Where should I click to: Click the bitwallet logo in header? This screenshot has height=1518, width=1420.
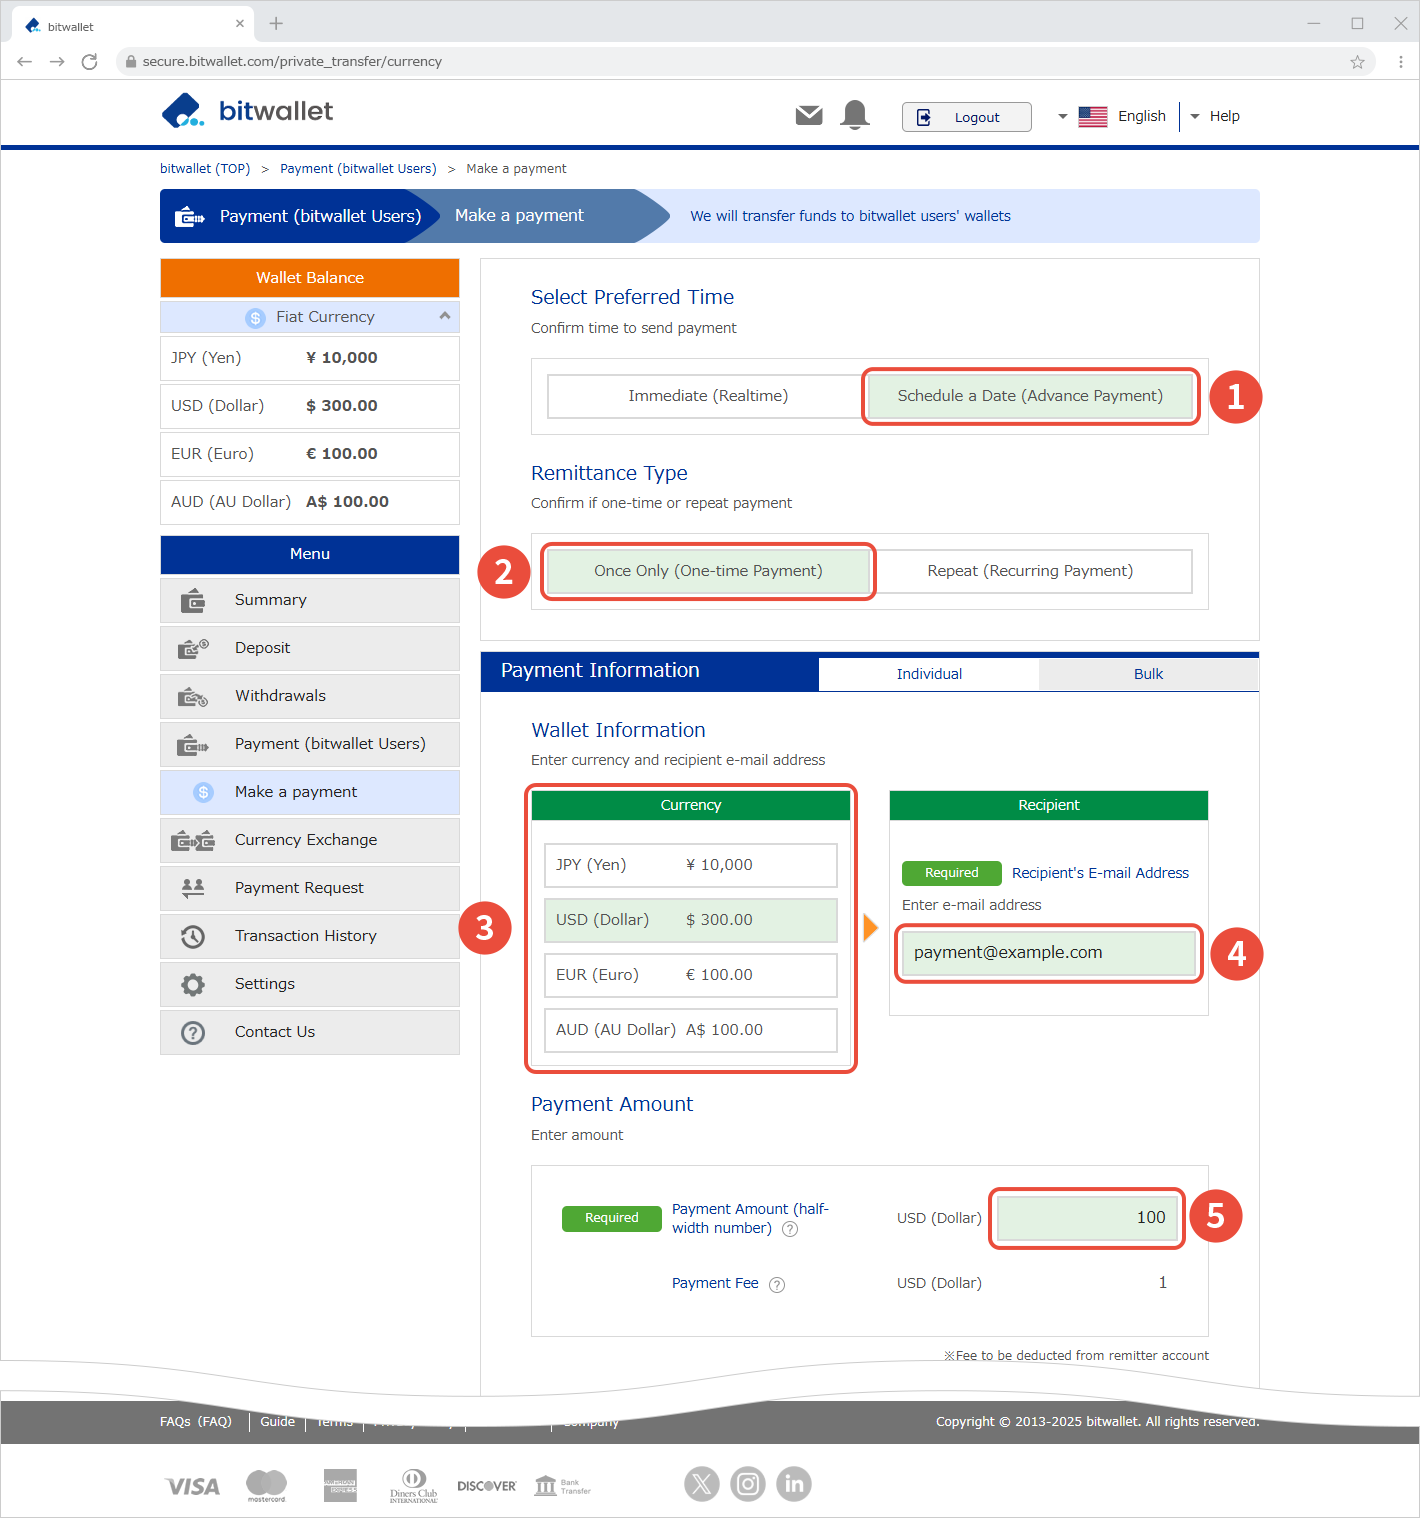point(247,111)
